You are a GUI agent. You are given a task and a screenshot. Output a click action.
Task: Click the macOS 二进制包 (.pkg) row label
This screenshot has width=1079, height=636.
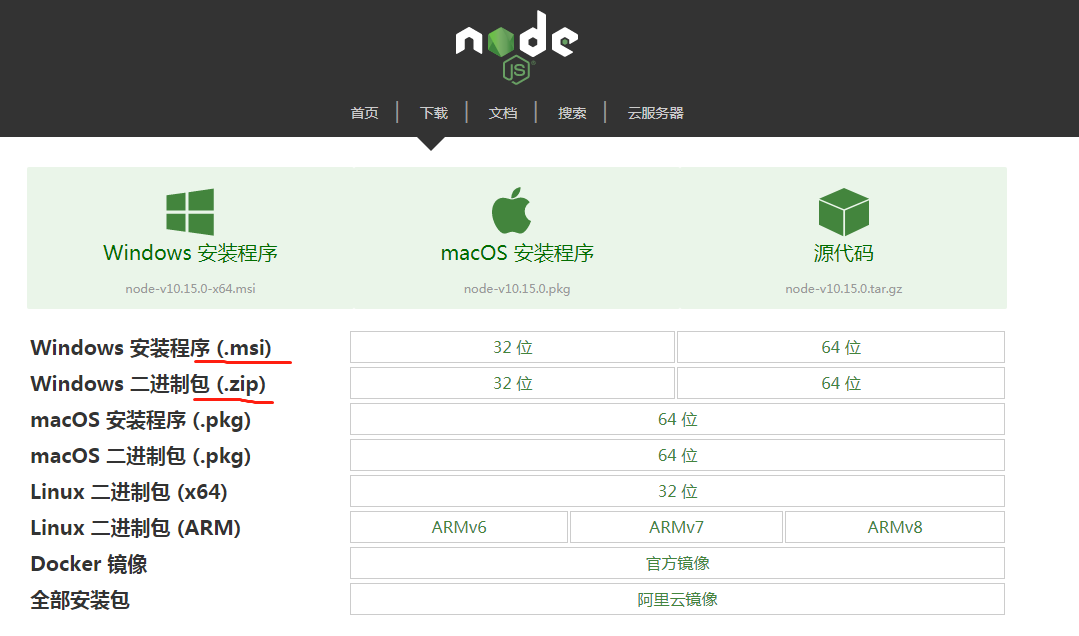tap(140, 456)
